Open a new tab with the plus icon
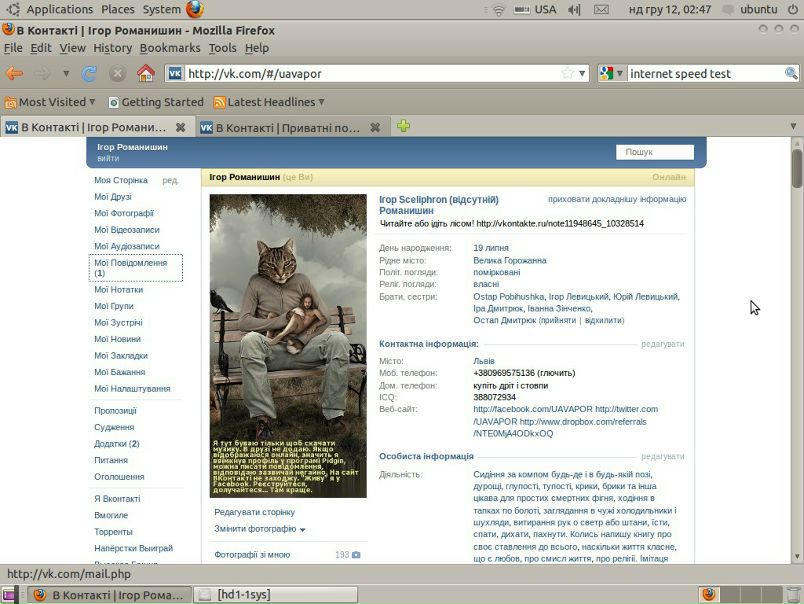804x604 pixels. point(403,126)
